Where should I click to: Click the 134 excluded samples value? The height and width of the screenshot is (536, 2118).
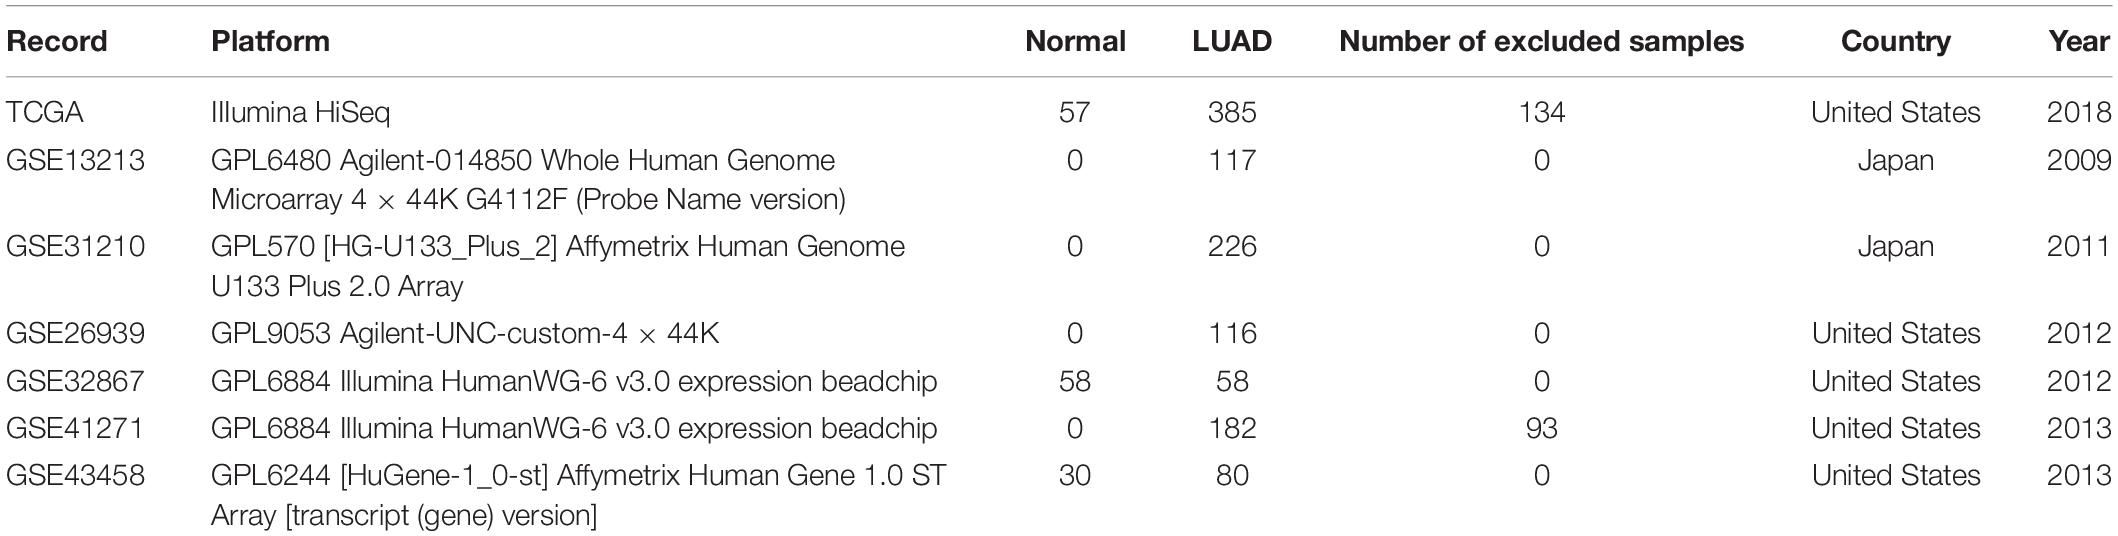1541,112
